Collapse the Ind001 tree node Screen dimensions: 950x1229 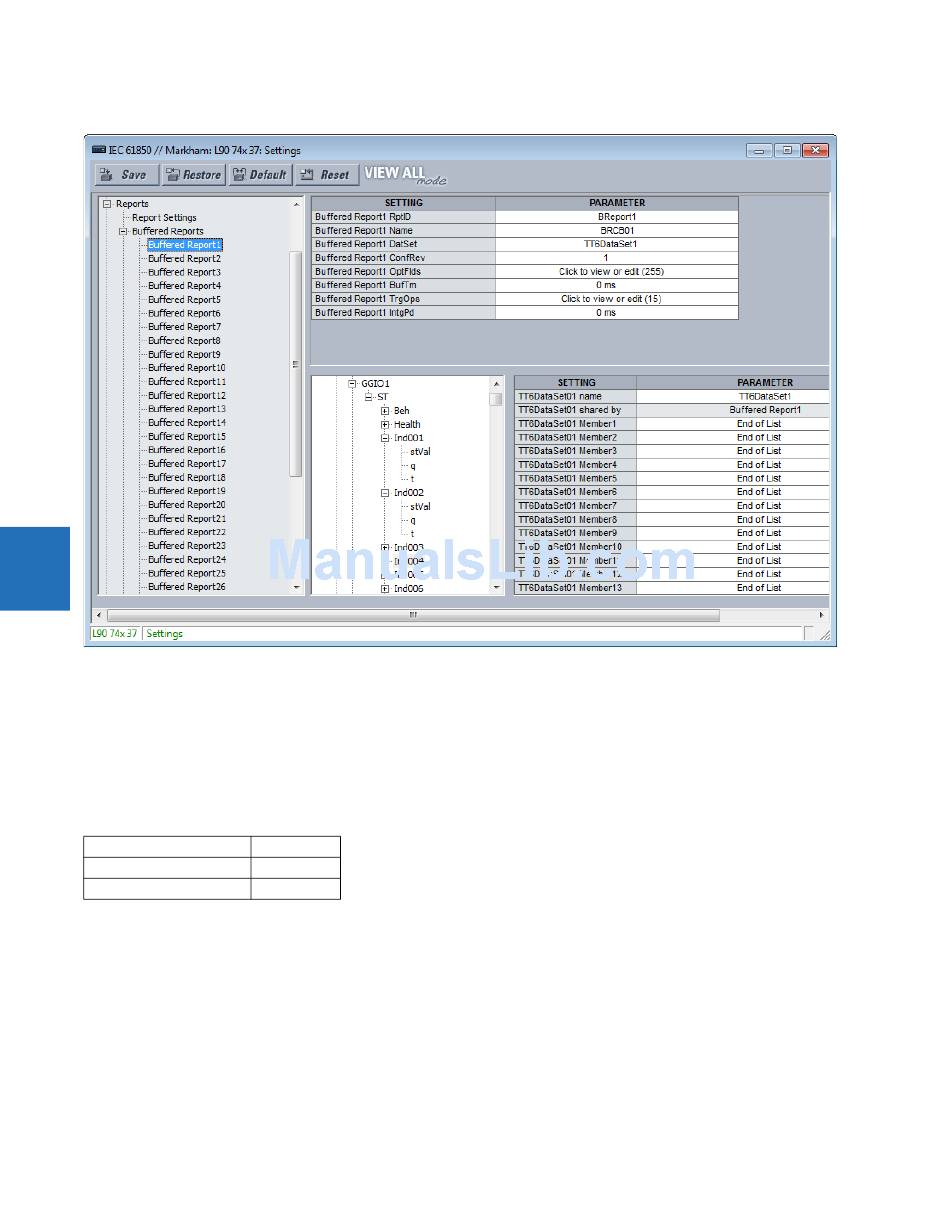(x=385, y=438)
